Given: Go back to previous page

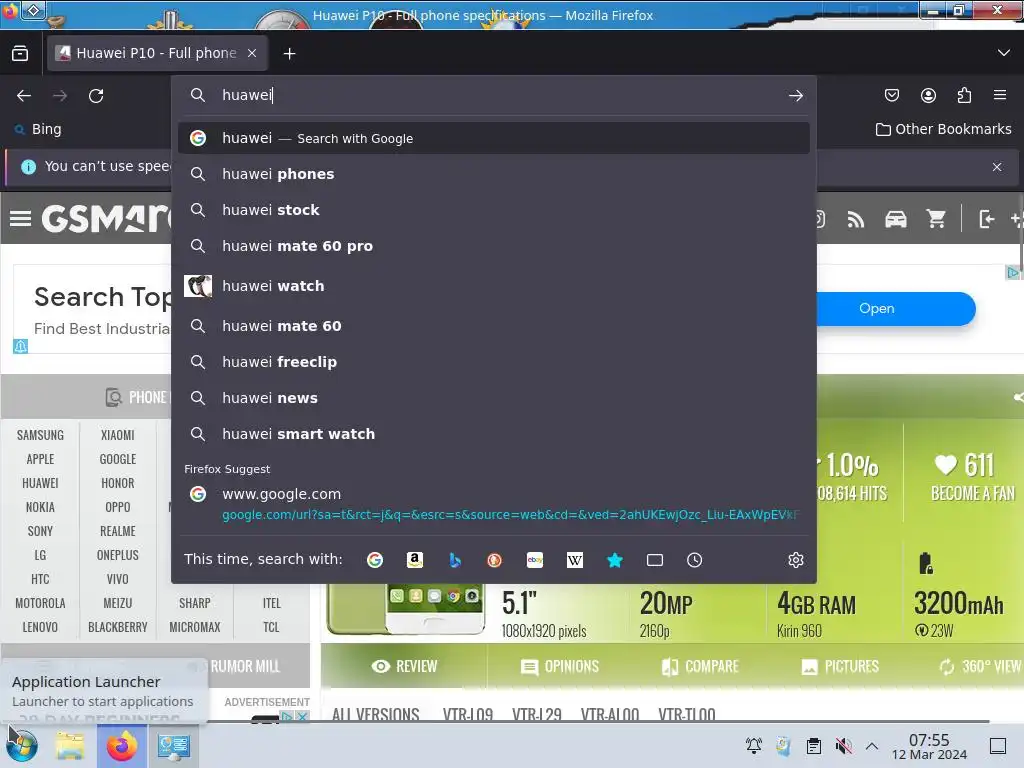Looking at the screenshot, I should tap(24, 96).
